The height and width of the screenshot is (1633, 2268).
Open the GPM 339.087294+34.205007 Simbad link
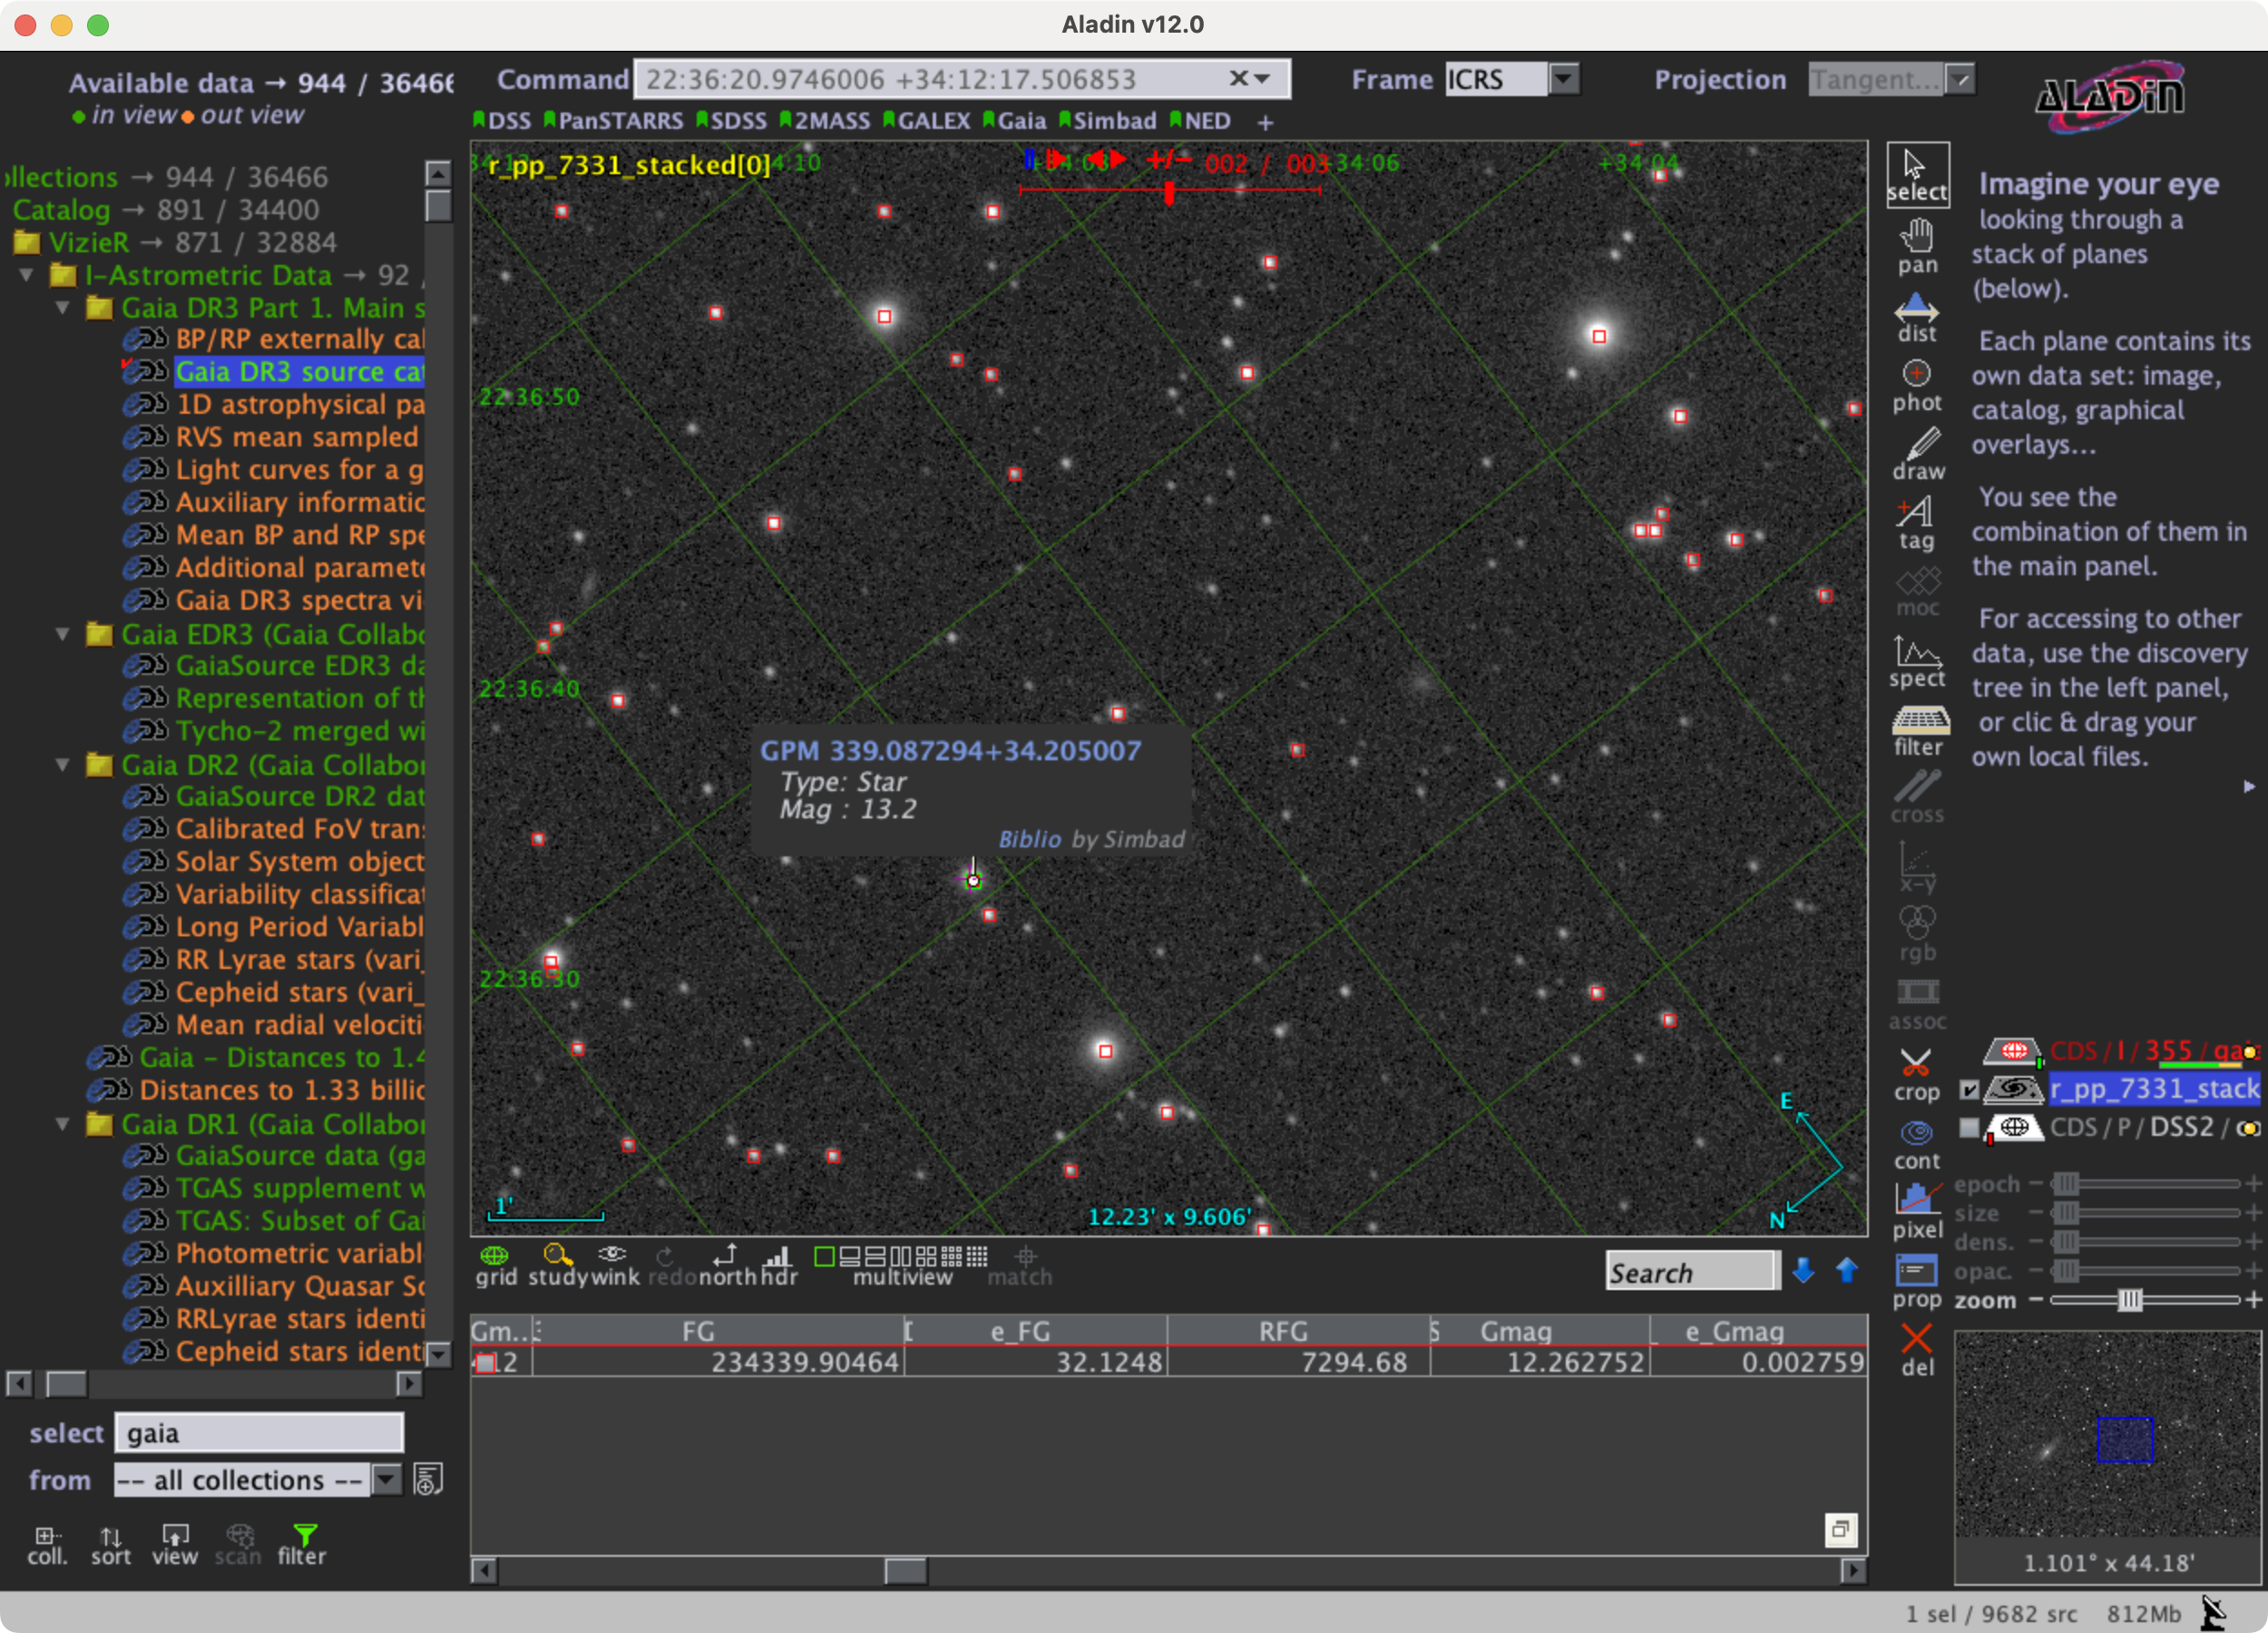tap(950, 750)
